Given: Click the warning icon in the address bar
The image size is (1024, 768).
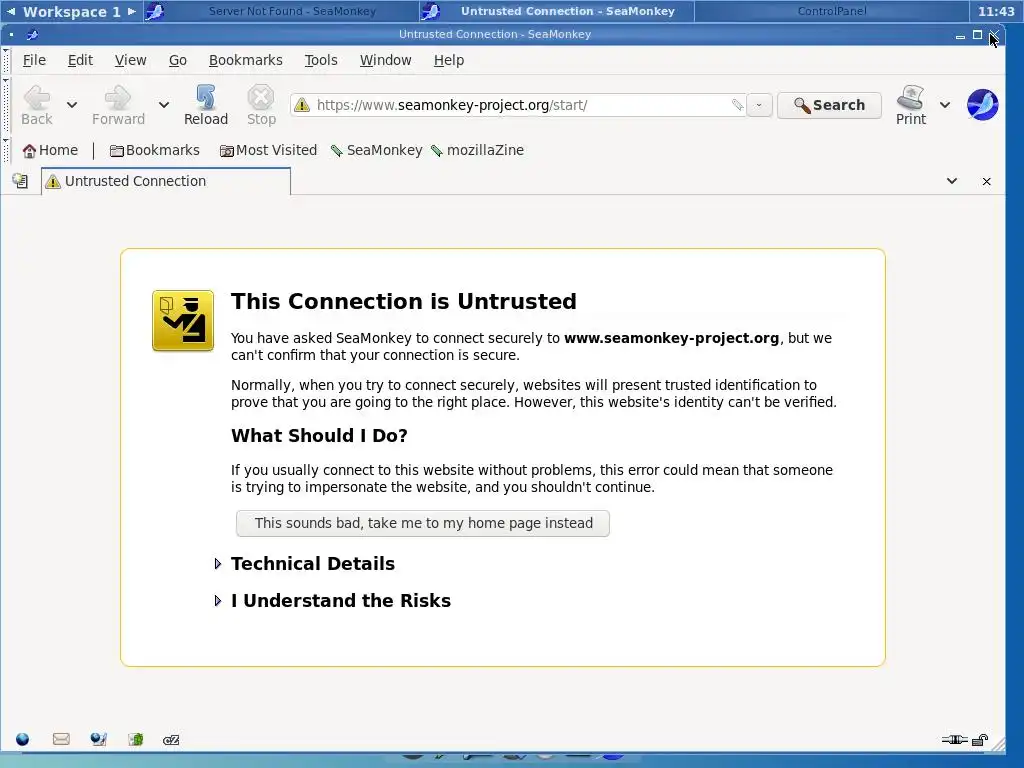Looking at the screenshot, I should click(x=302, y=104).
